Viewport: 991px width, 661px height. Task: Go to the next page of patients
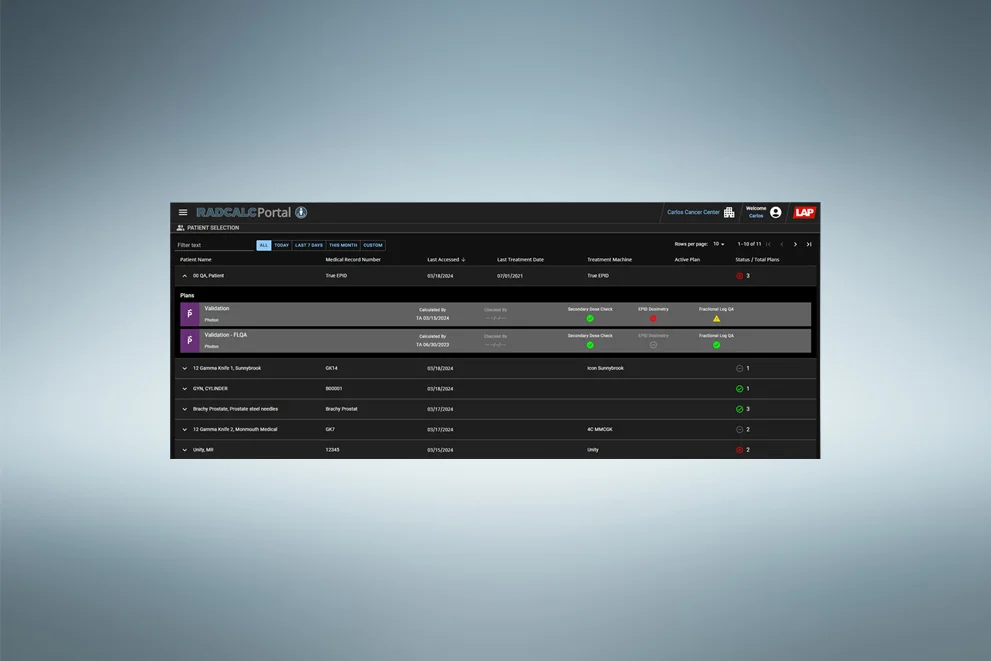(x=795, y=244)
